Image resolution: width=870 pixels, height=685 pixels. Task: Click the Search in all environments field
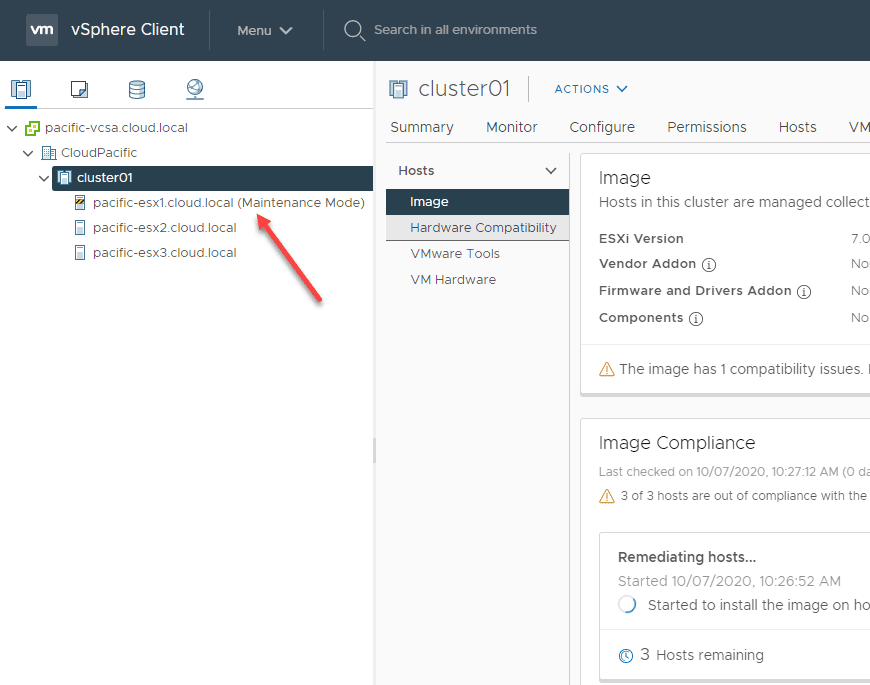tap(455, 30)
